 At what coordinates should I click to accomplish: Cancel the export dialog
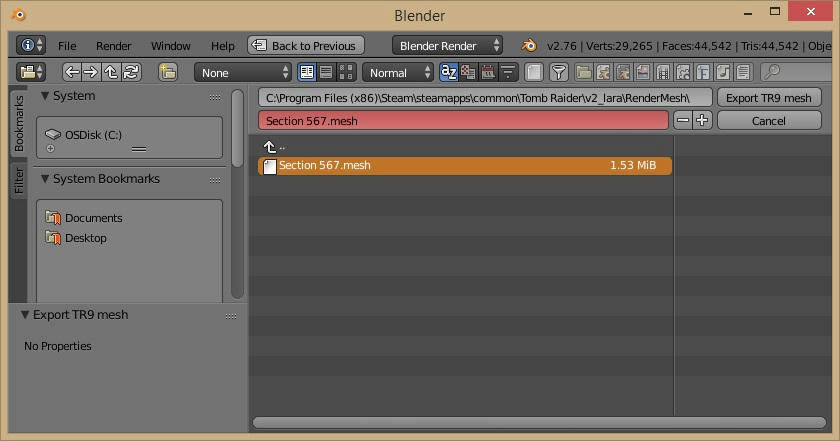click(x=769, y=121)
